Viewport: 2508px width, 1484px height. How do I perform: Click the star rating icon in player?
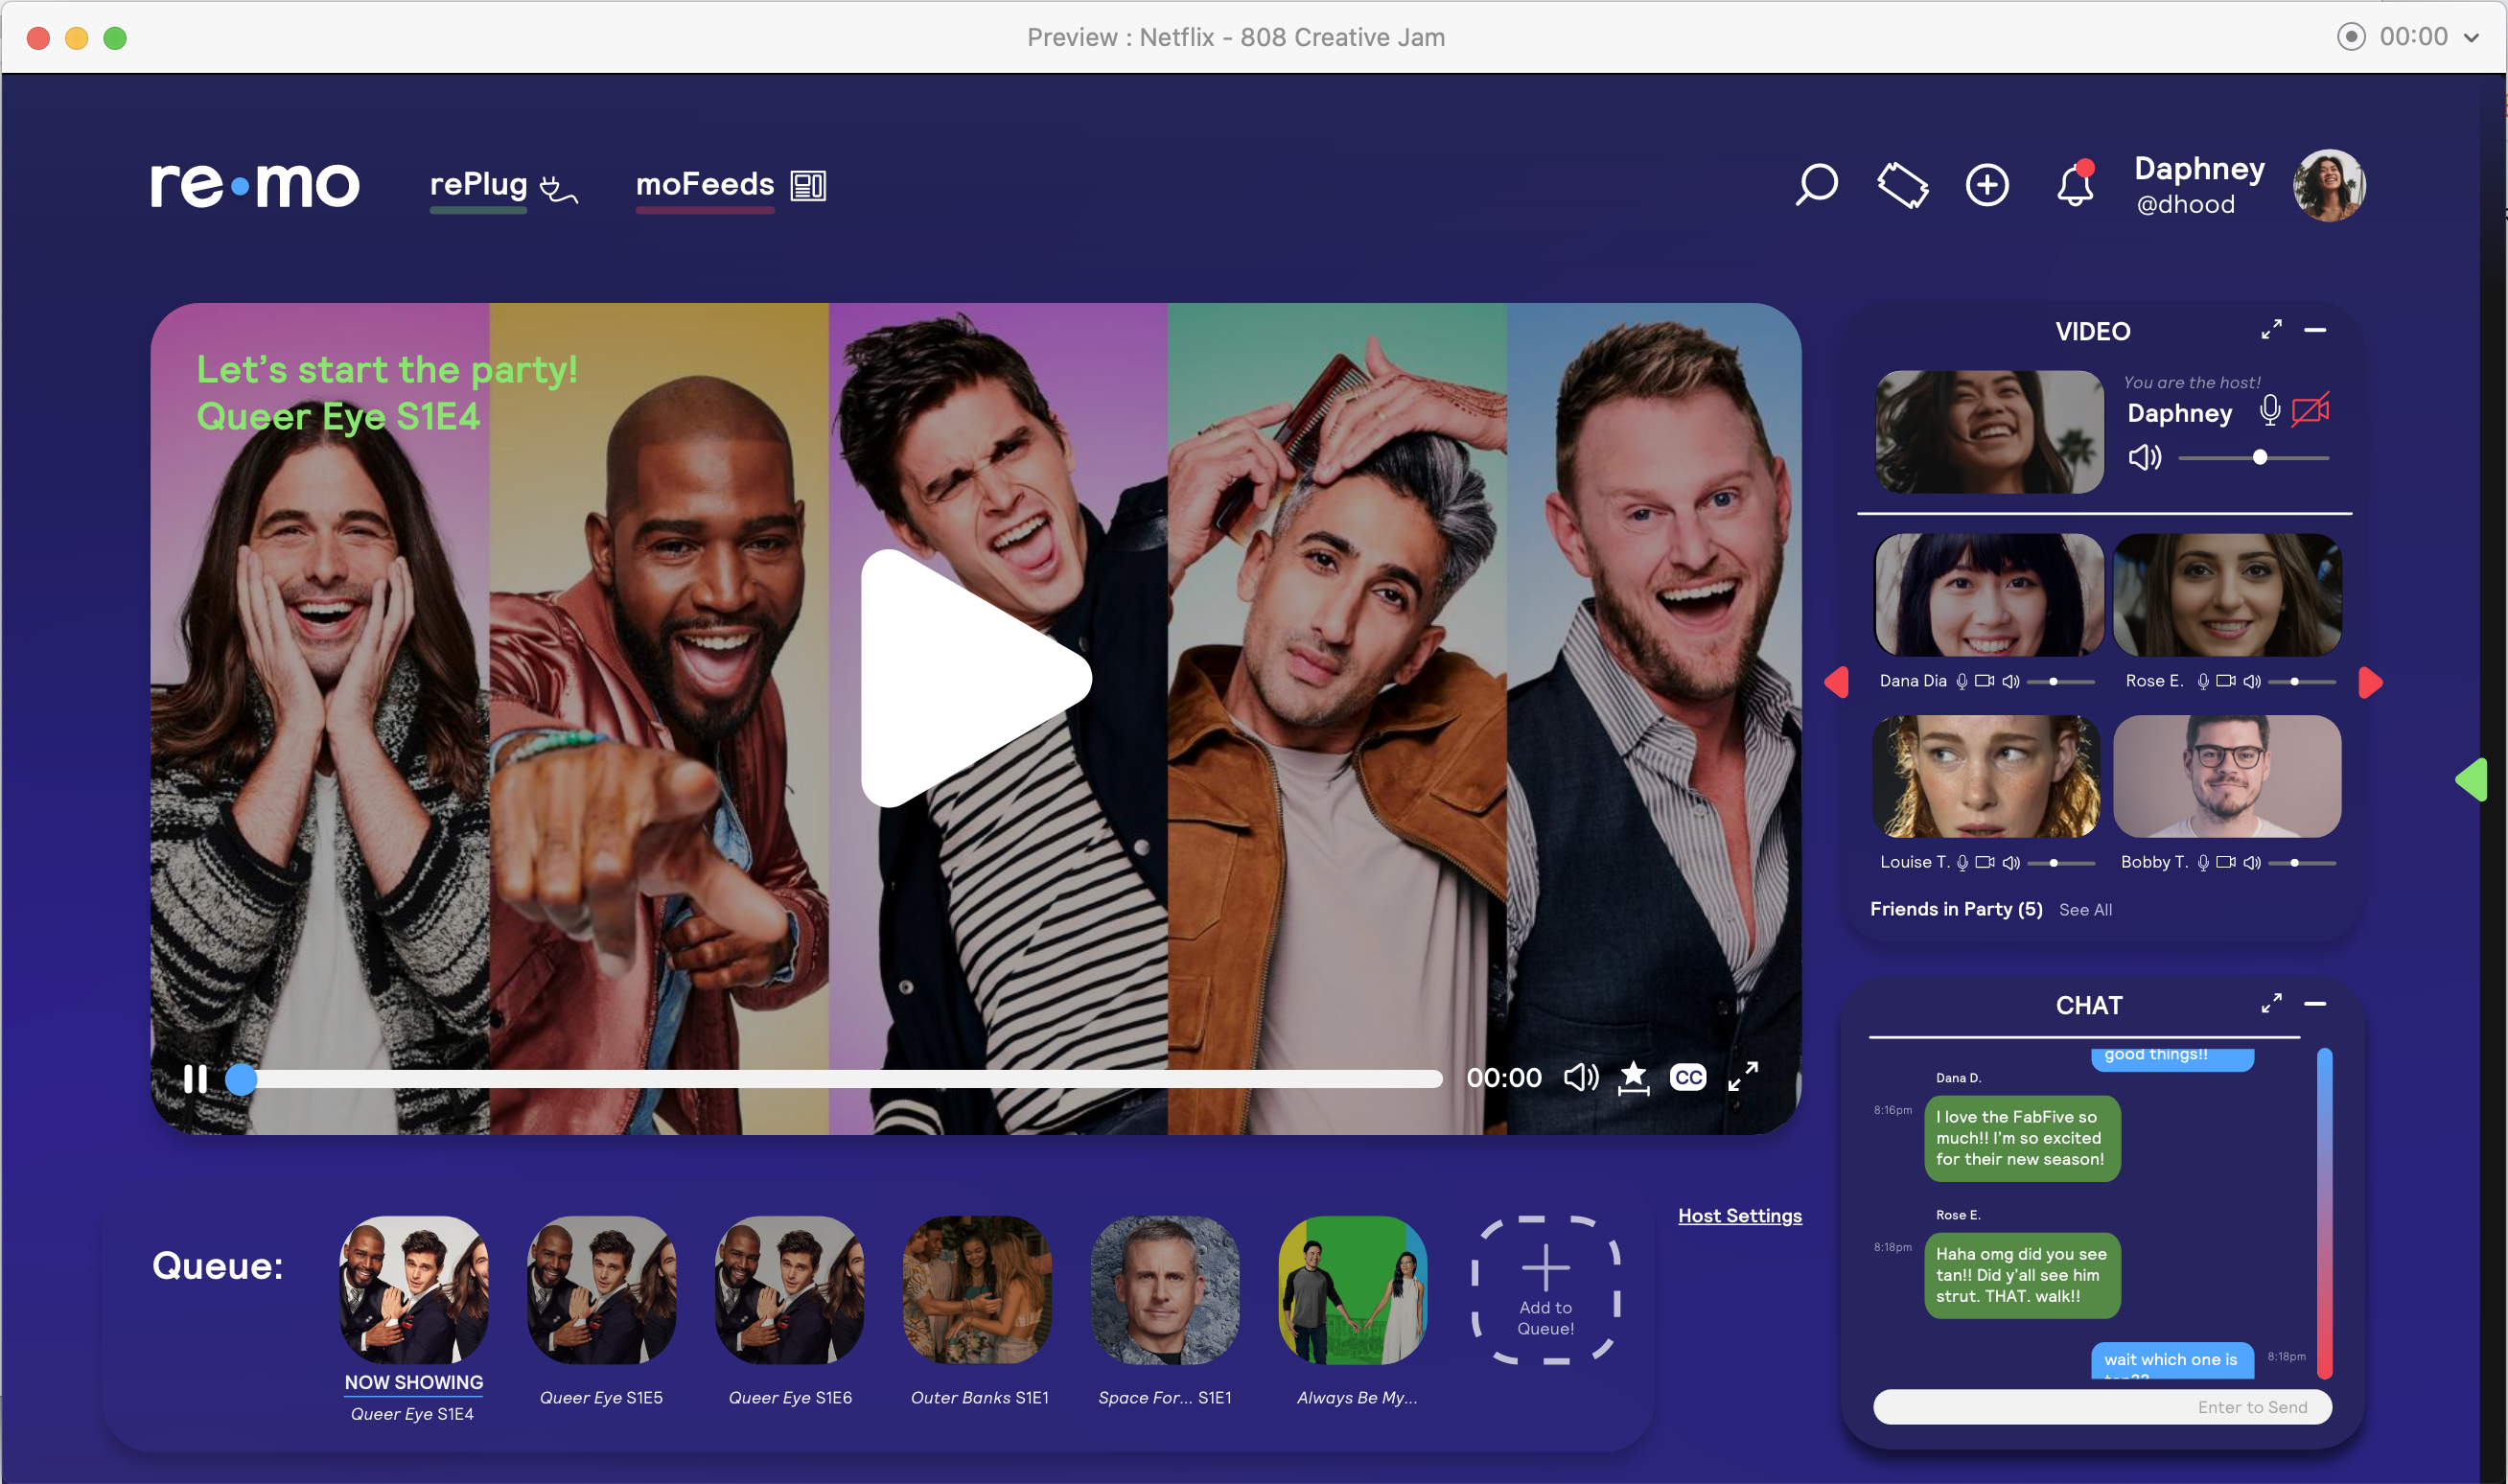coord(1633,1077)
